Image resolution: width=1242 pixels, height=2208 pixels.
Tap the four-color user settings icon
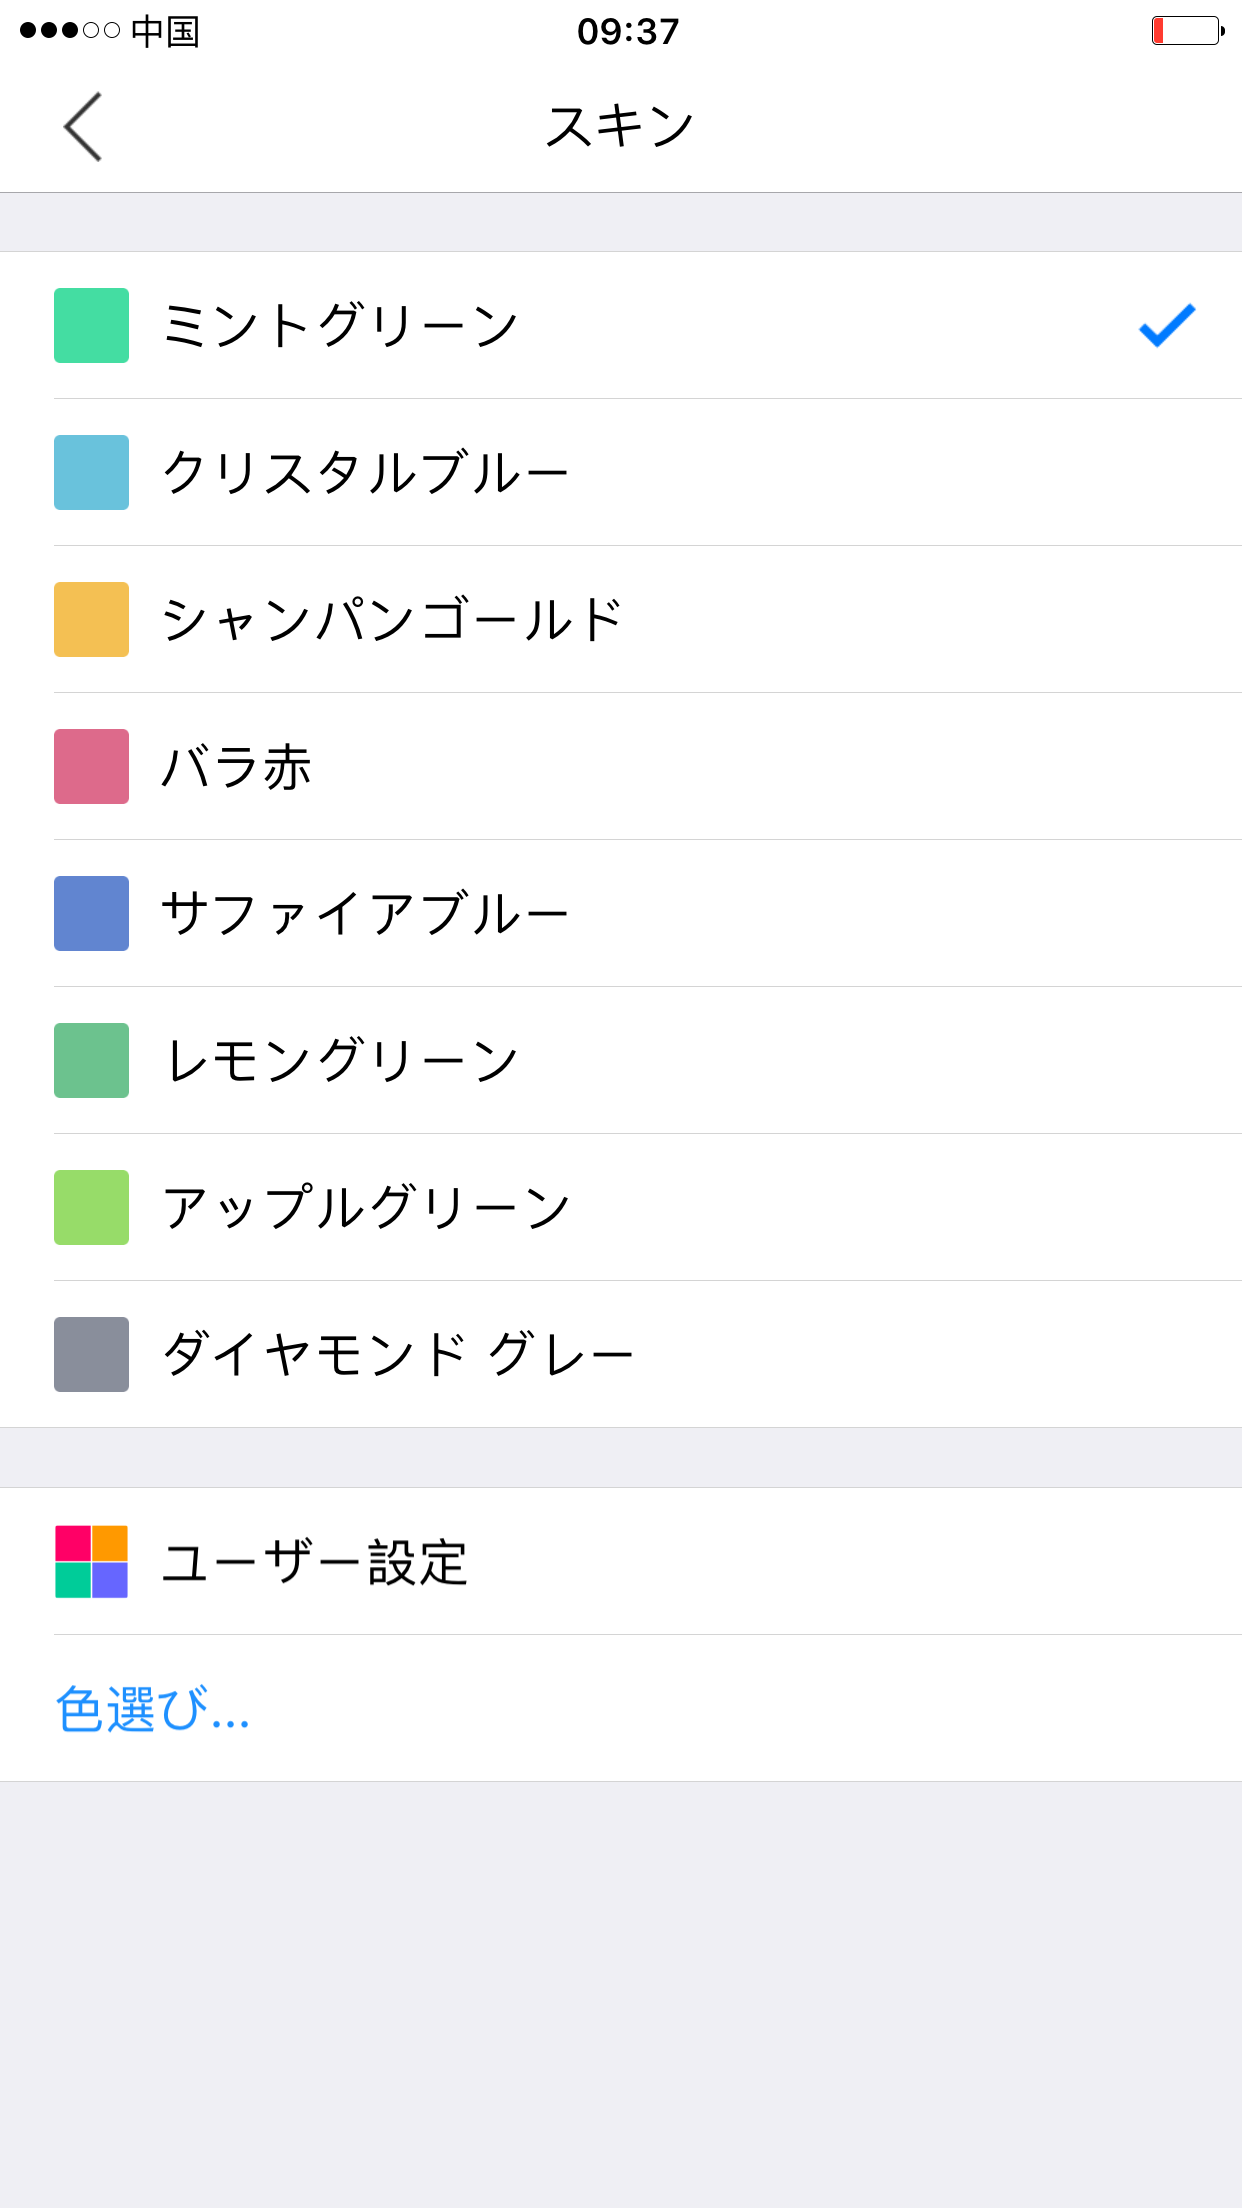click(x=91, y=1561)
